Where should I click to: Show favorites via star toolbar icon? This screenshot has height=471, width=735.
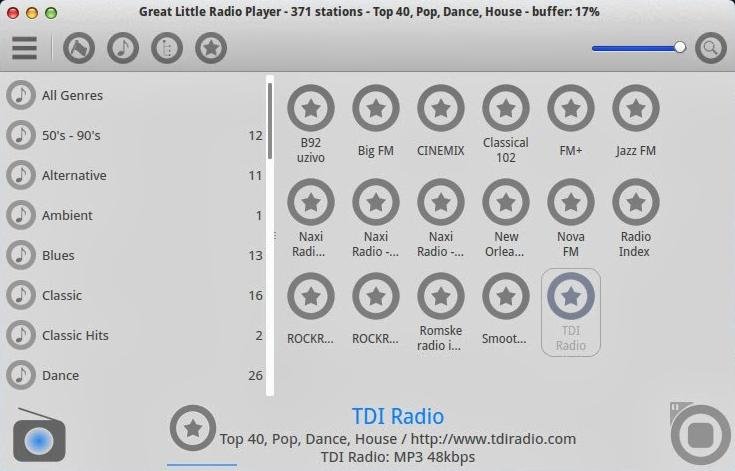[x=211, y=48]
